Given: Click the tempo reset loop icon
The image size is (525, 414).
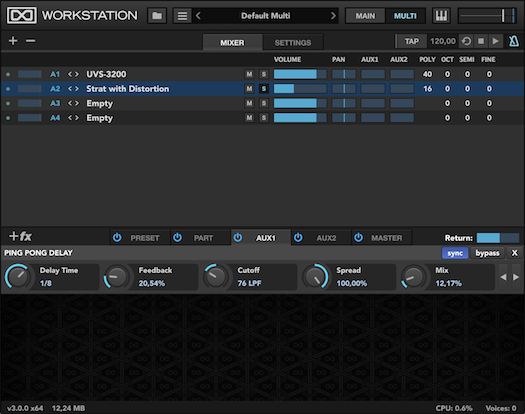Looking at the screenshot, I should click(x=466, y=41).
